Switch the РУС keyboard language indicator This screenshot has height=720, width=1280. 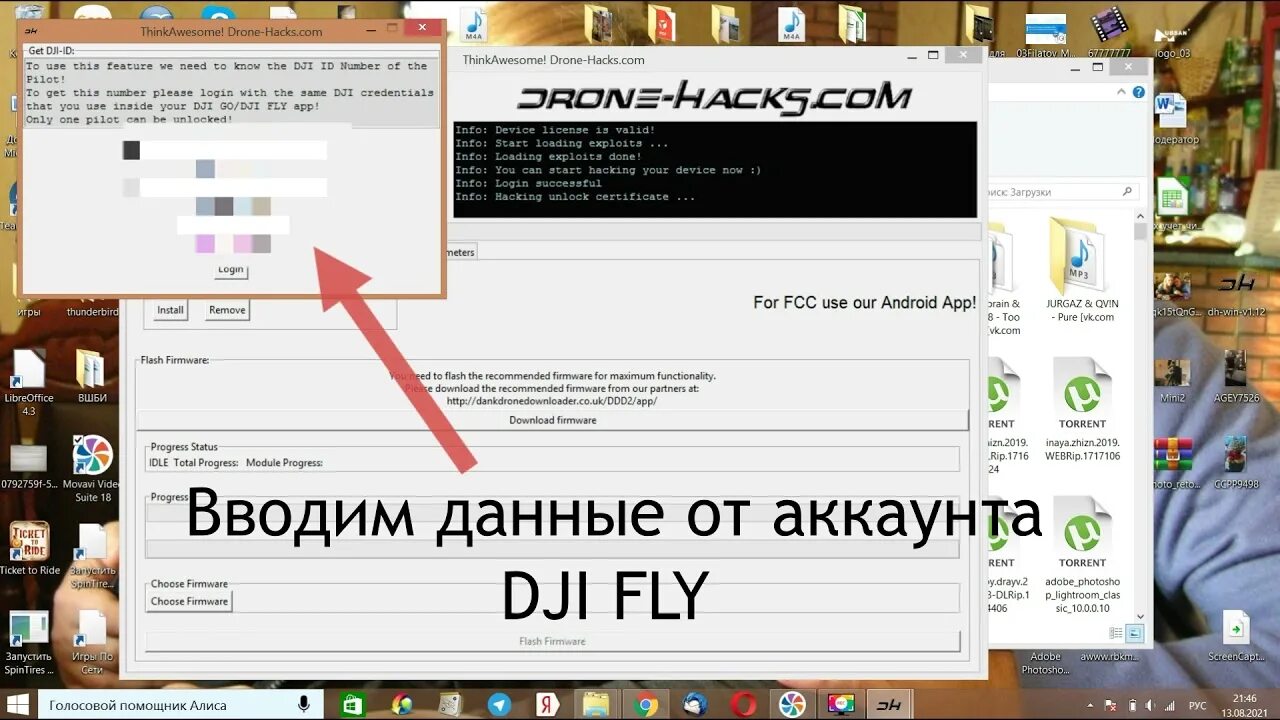(x=1197, y=705)
